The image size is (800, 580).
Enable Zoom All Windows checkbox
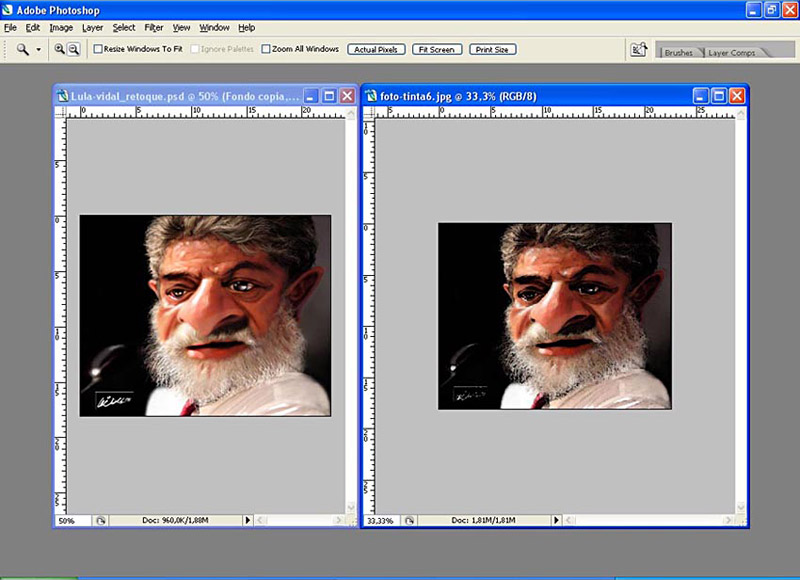coord(266,49)
